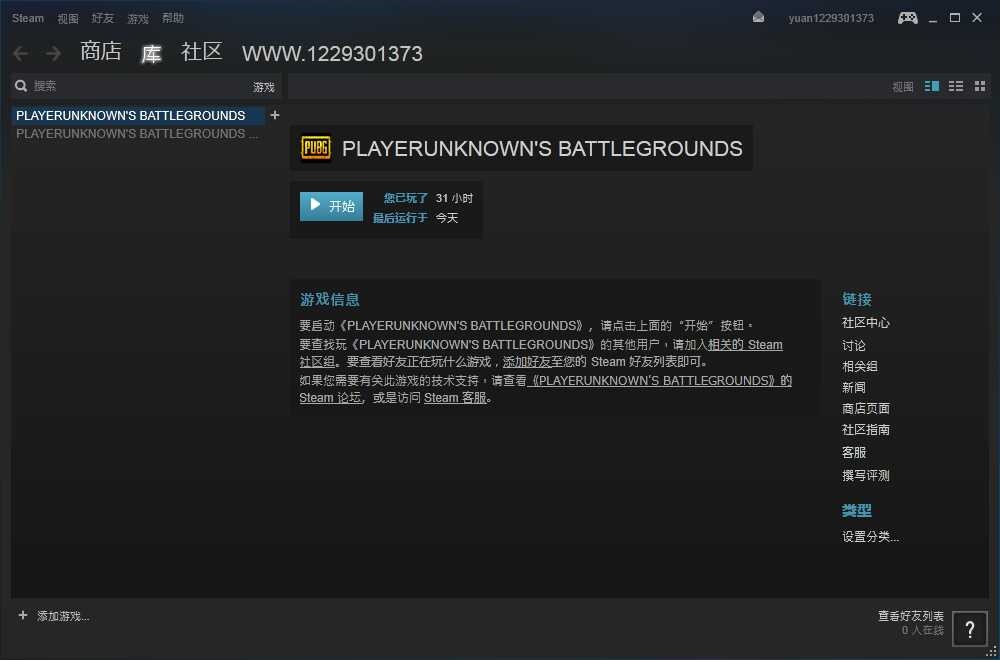Image resolution: width=1000 pixels, height=660 pixels.
Task: Open the 帮助 menu
Action: (x=173, y=18)
